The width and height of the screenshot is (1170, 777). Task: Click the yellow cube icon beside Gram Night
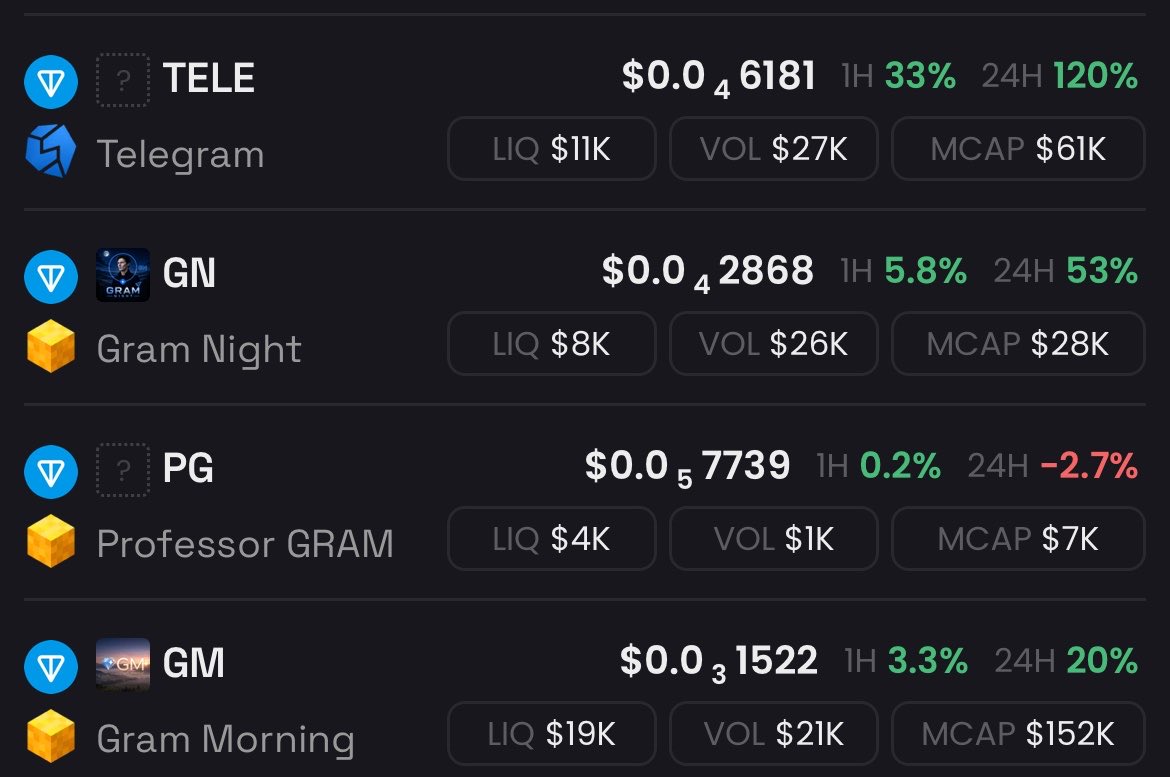(51, 346)
